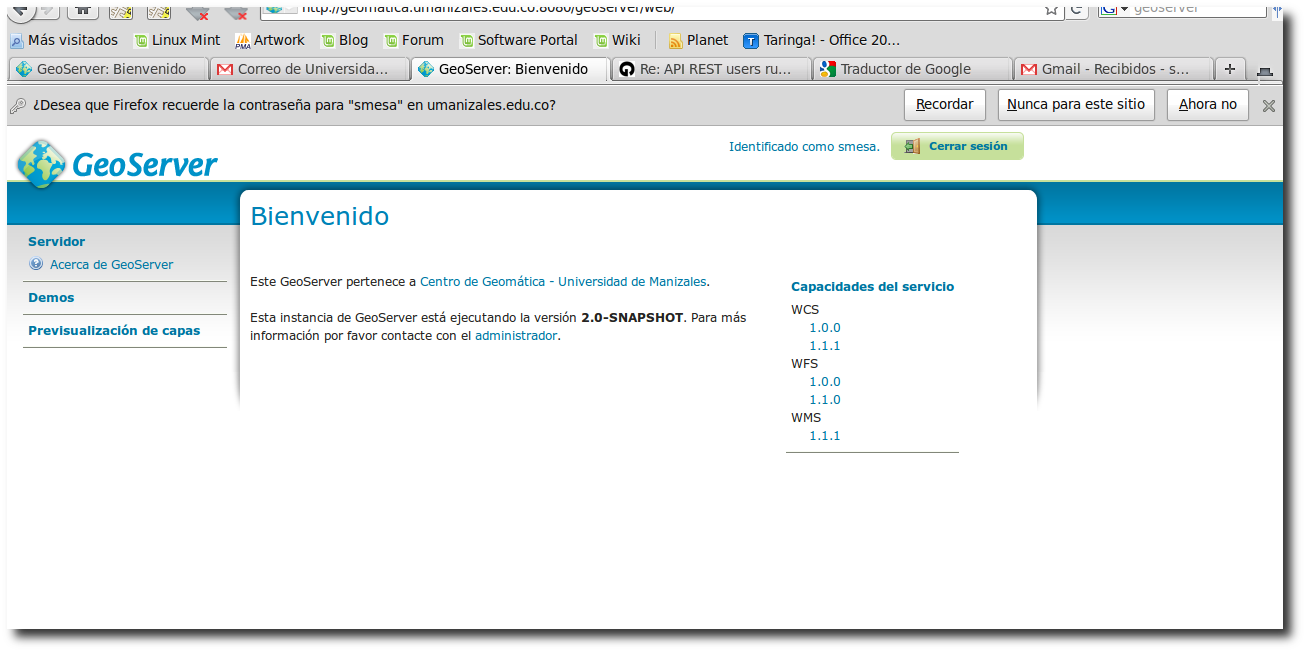Click the key icon in password bar

click(18, 105)
